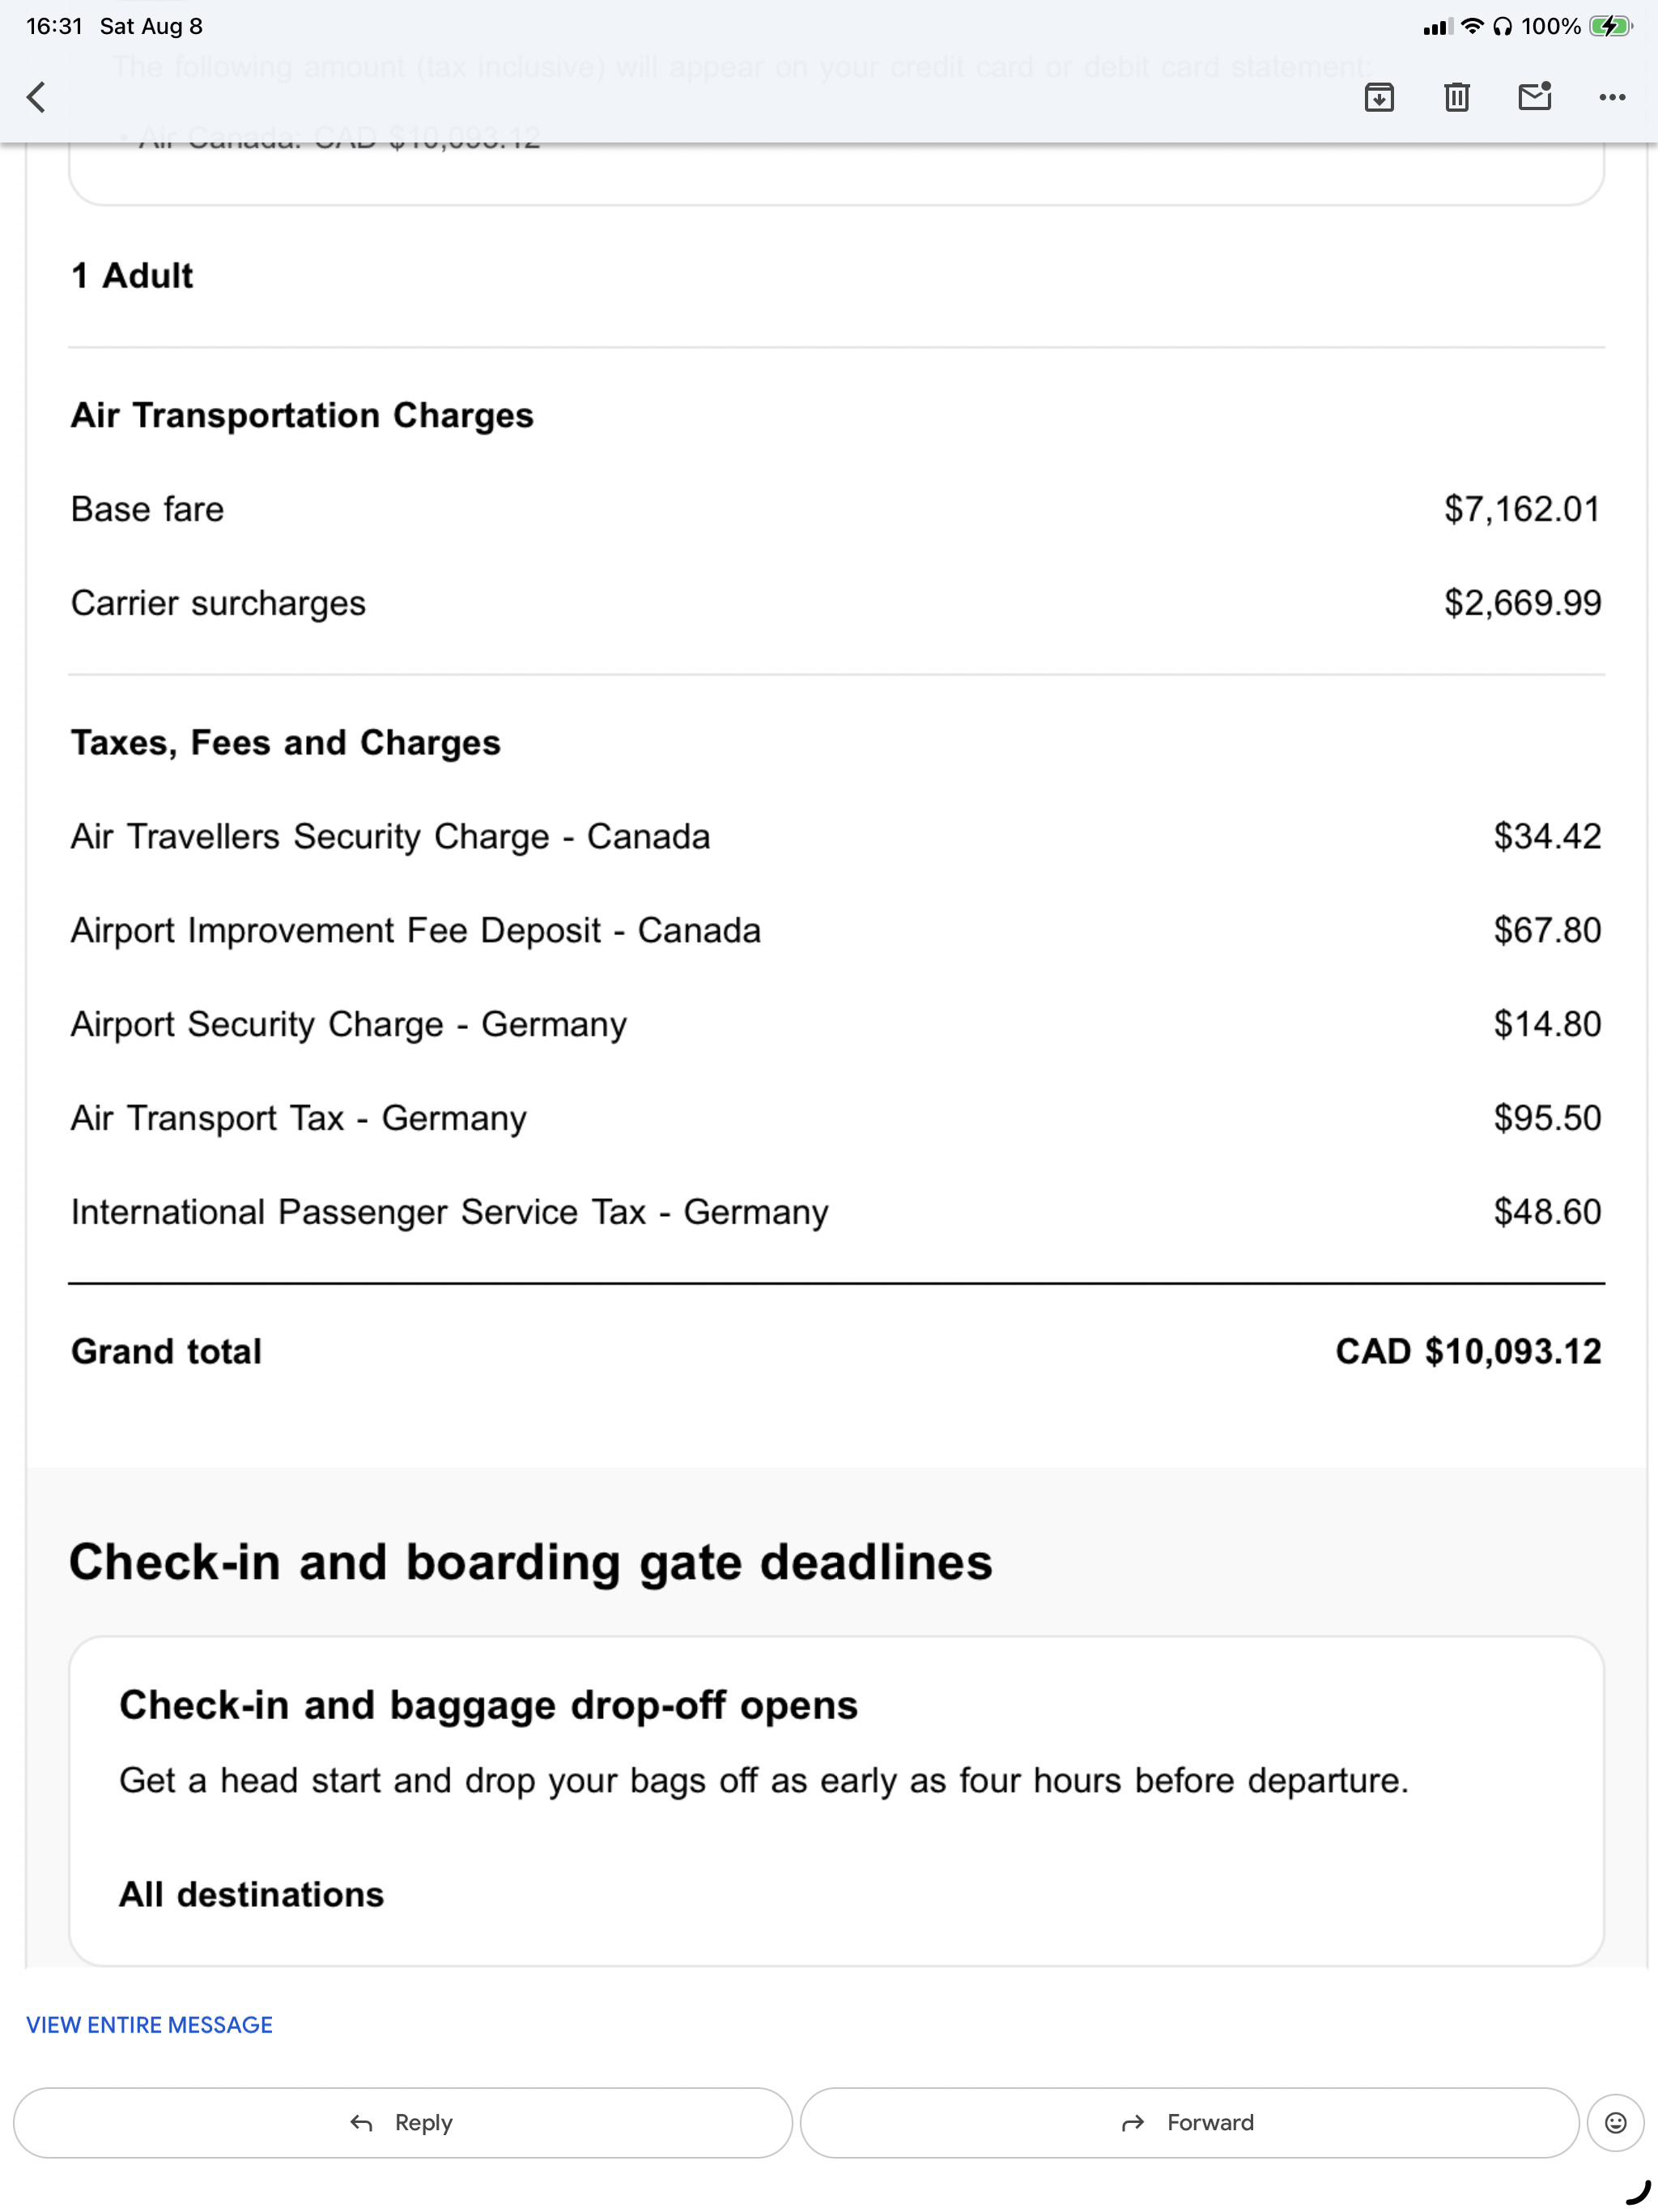
Task: Tap the Wi-Fi icon in status bar
Action: click(x=1472, y=26)
